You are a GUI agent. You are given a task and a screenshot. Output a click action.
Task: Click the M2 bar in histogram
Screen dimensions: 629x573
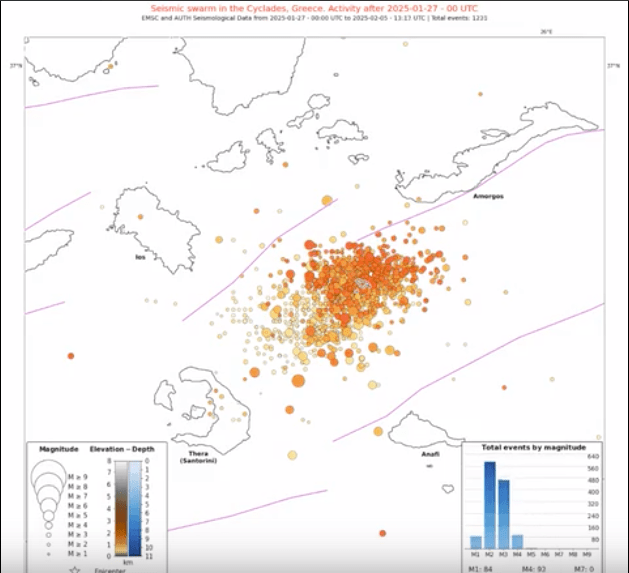point(490,505)
